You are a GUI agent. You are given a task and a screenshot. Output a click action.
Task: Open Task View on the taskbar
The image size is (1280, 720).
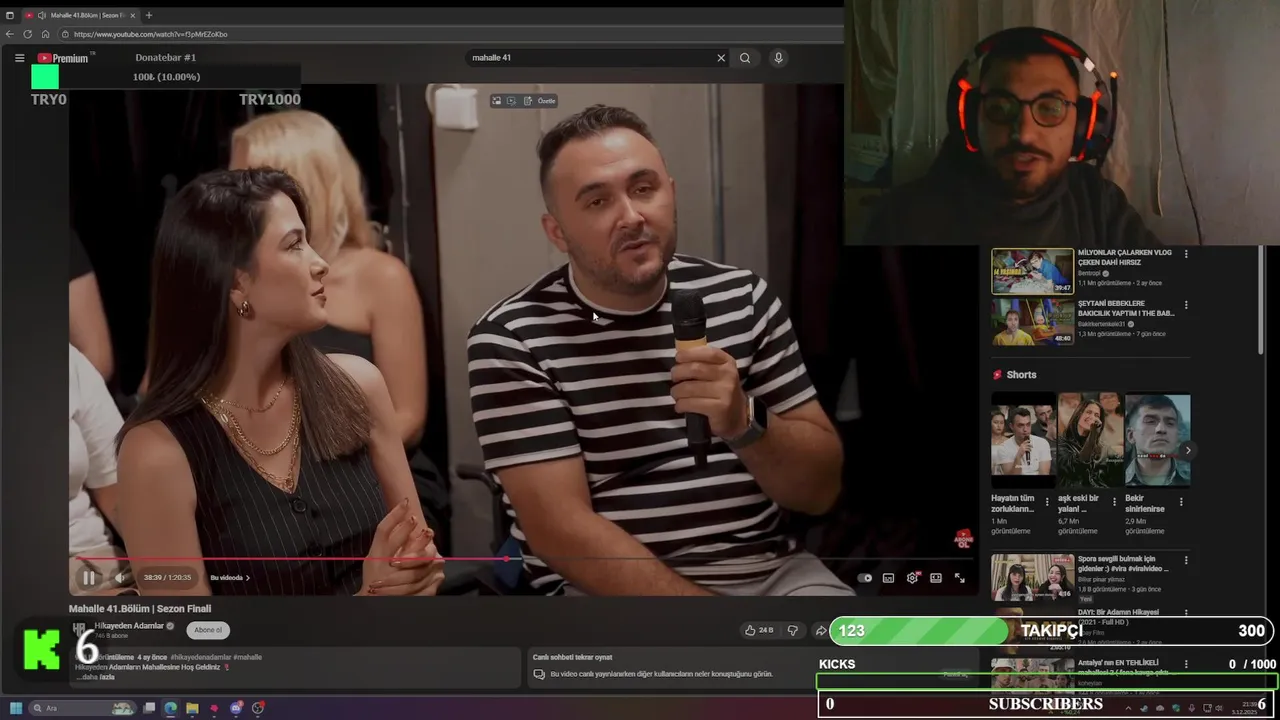(x=149, y=708)
